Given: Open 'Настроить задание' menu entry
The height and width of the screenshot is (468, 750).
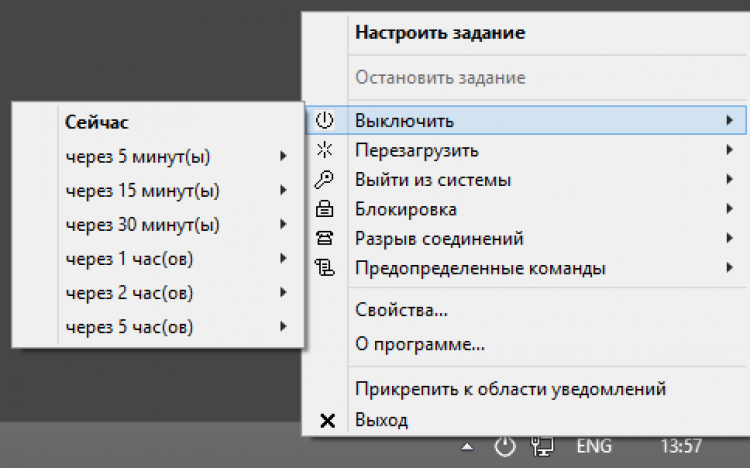Looking at the screenshot, I should (440, 33).
